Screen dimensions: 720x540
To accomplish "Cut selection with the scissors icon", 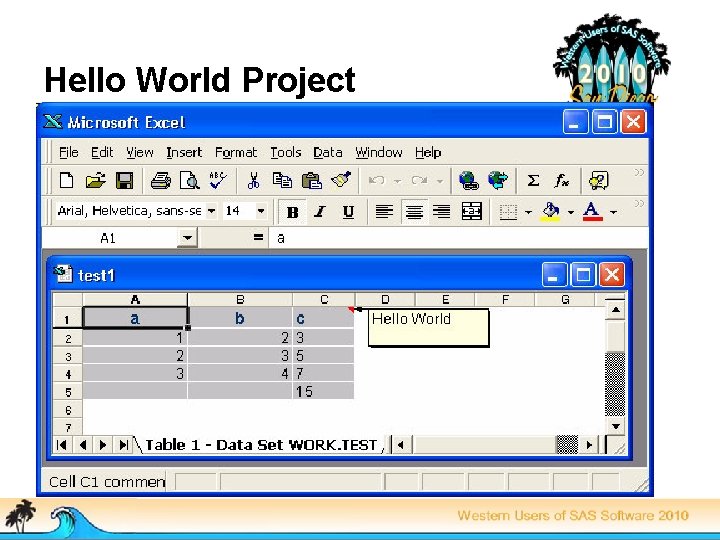I will 253,180.
